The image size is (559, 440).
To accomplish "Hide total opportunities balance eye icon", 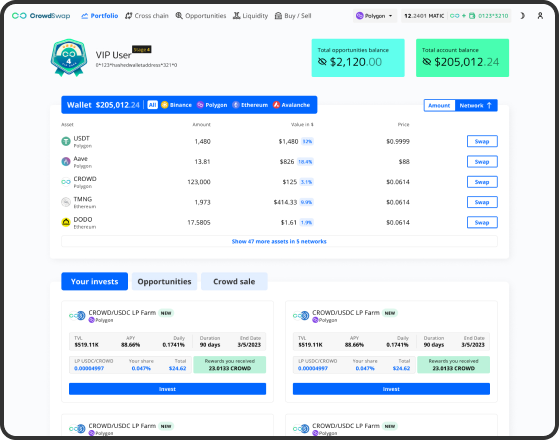I will click(322, 62).
